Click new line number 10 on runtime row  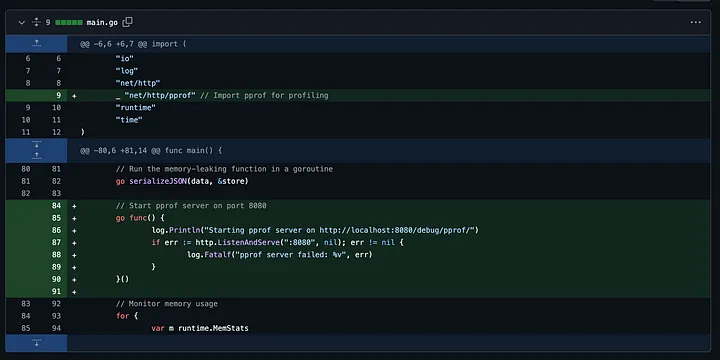coord(56,107)
